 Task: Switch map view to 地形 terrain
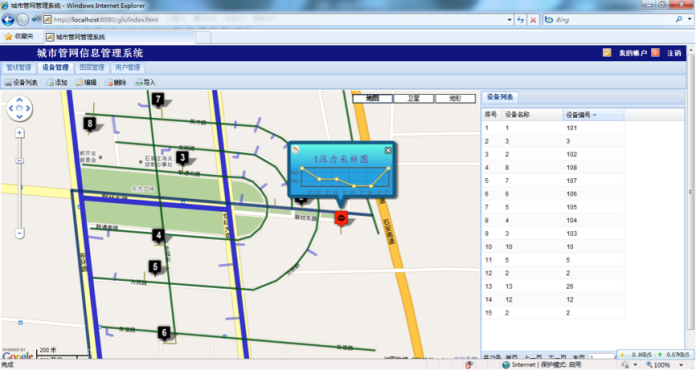click(x=455, y=98)
